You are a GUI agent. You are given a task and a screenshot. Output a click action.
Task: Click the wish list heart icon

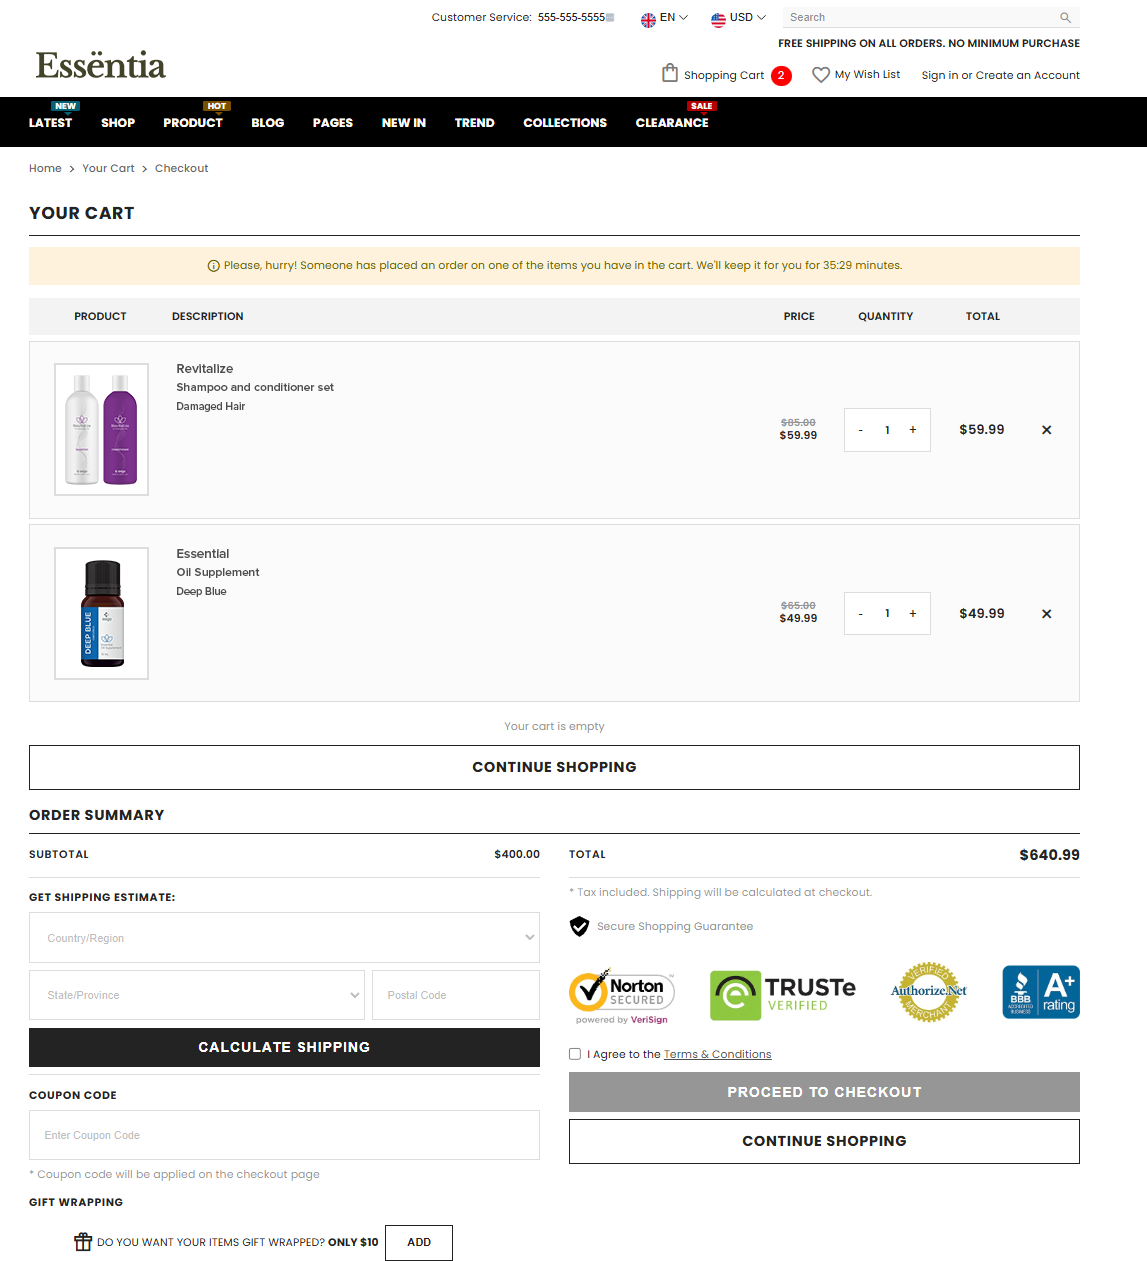tap(820, 75)
